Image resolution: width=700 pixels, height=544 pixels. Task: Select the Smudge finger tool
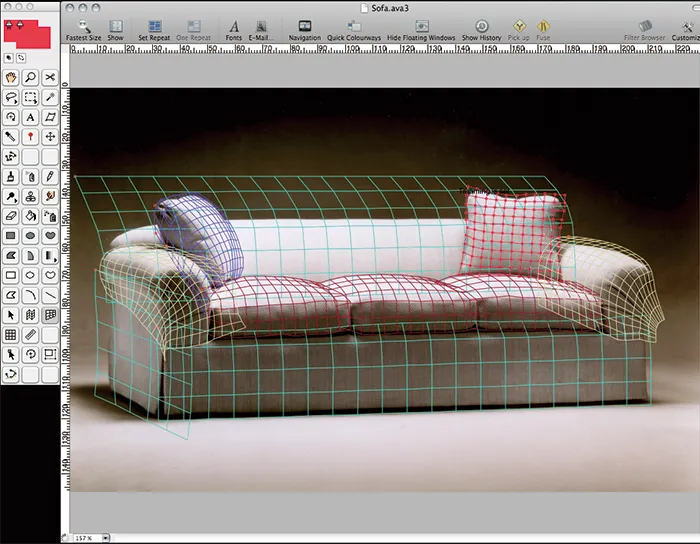50,196
